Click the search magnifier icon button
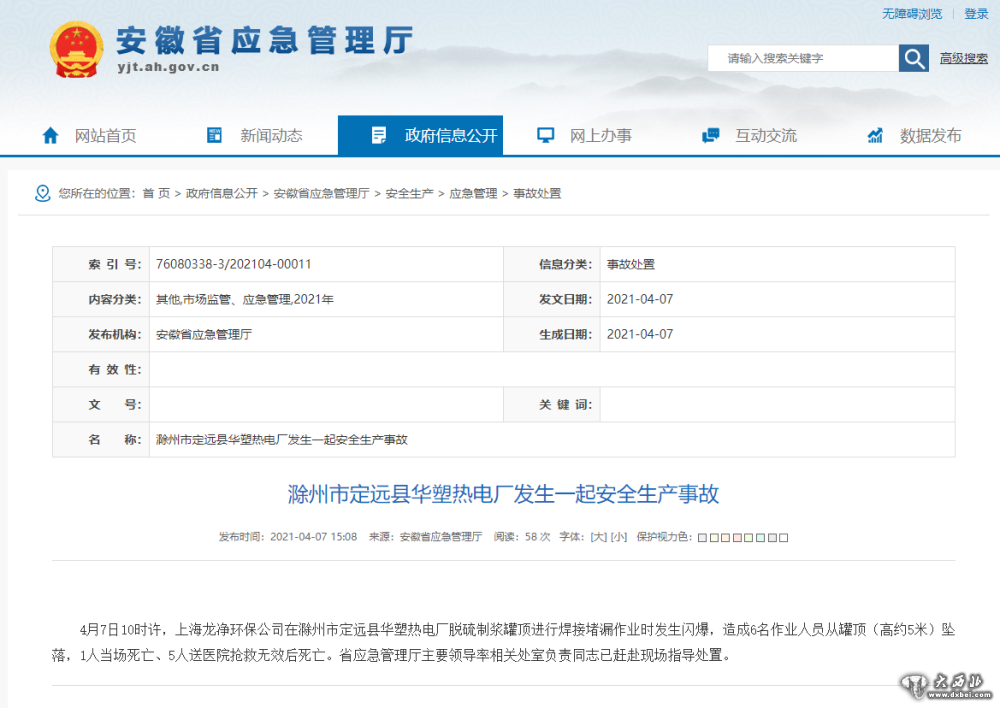The height and width of the screenshot is (708, 1000). (914, 58)
